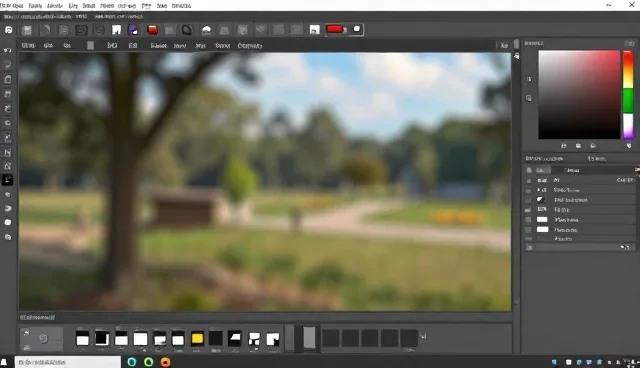Click the round white icon at toolbar's far left
The width and height of the screenshot is (640, 368).
coord(9,30)
